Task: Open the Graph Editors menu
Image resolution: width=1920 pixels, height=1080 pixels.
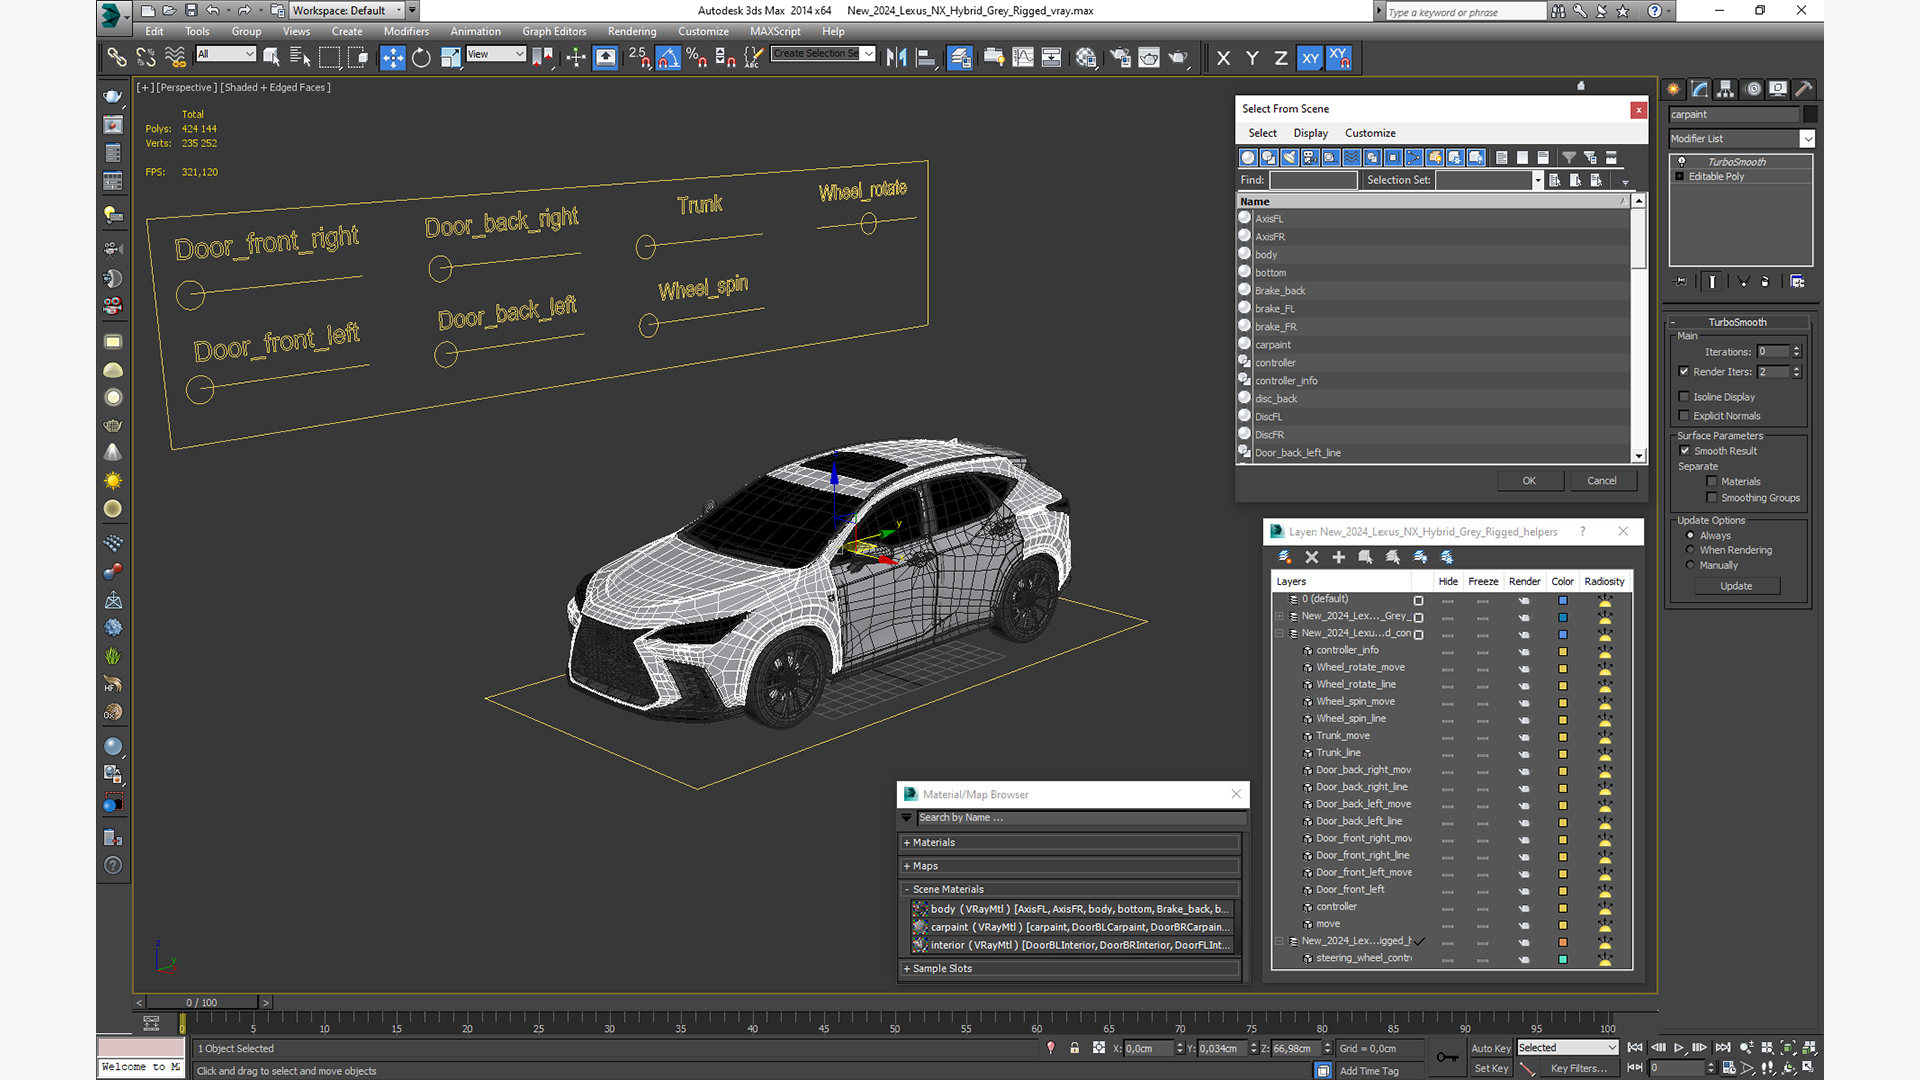Action: [553, 31]
